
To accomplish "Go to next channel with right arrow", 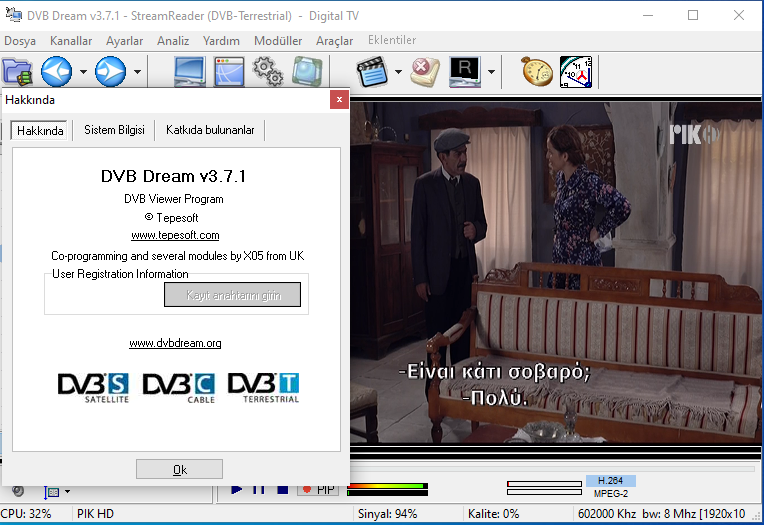I will [x=111, y=72].
